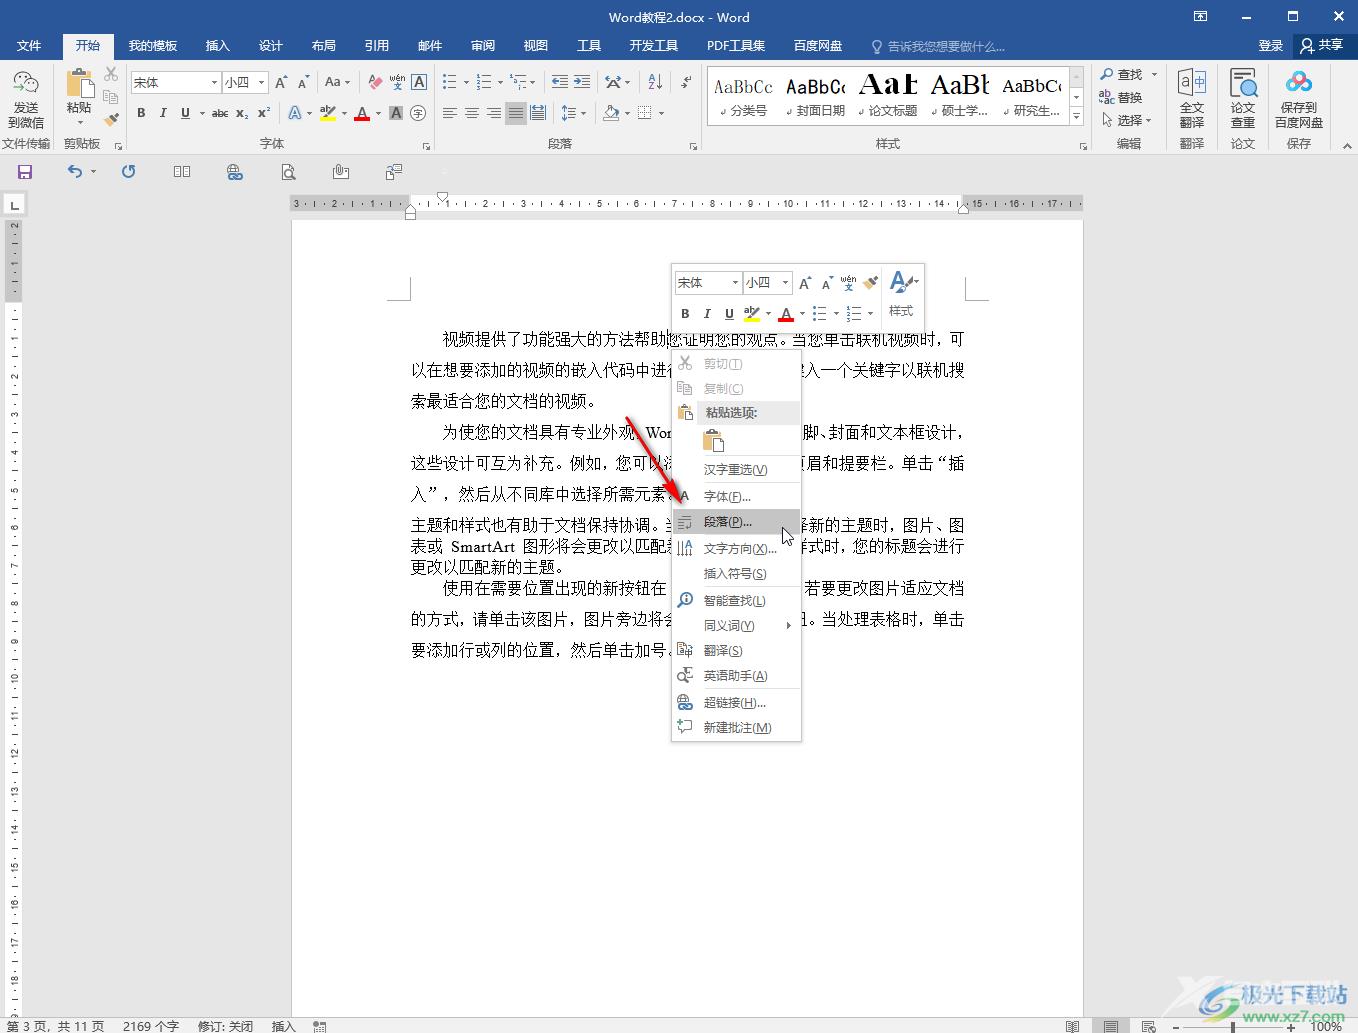Click word count 2169 个字 in status bar
Viewport: 1358px width, 1033px height.
pos(151,1026)
